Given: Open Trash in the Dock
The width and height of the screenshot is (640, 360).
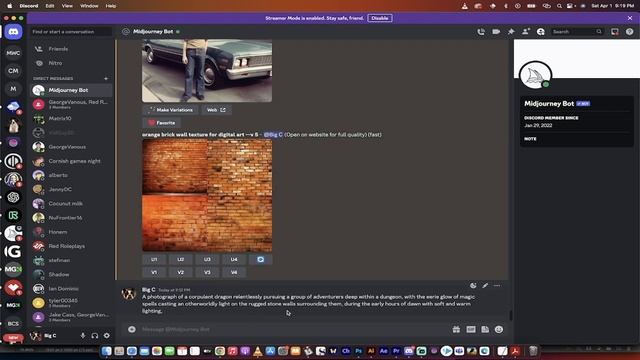Looking at the screenshot, I should click(533, 351).
